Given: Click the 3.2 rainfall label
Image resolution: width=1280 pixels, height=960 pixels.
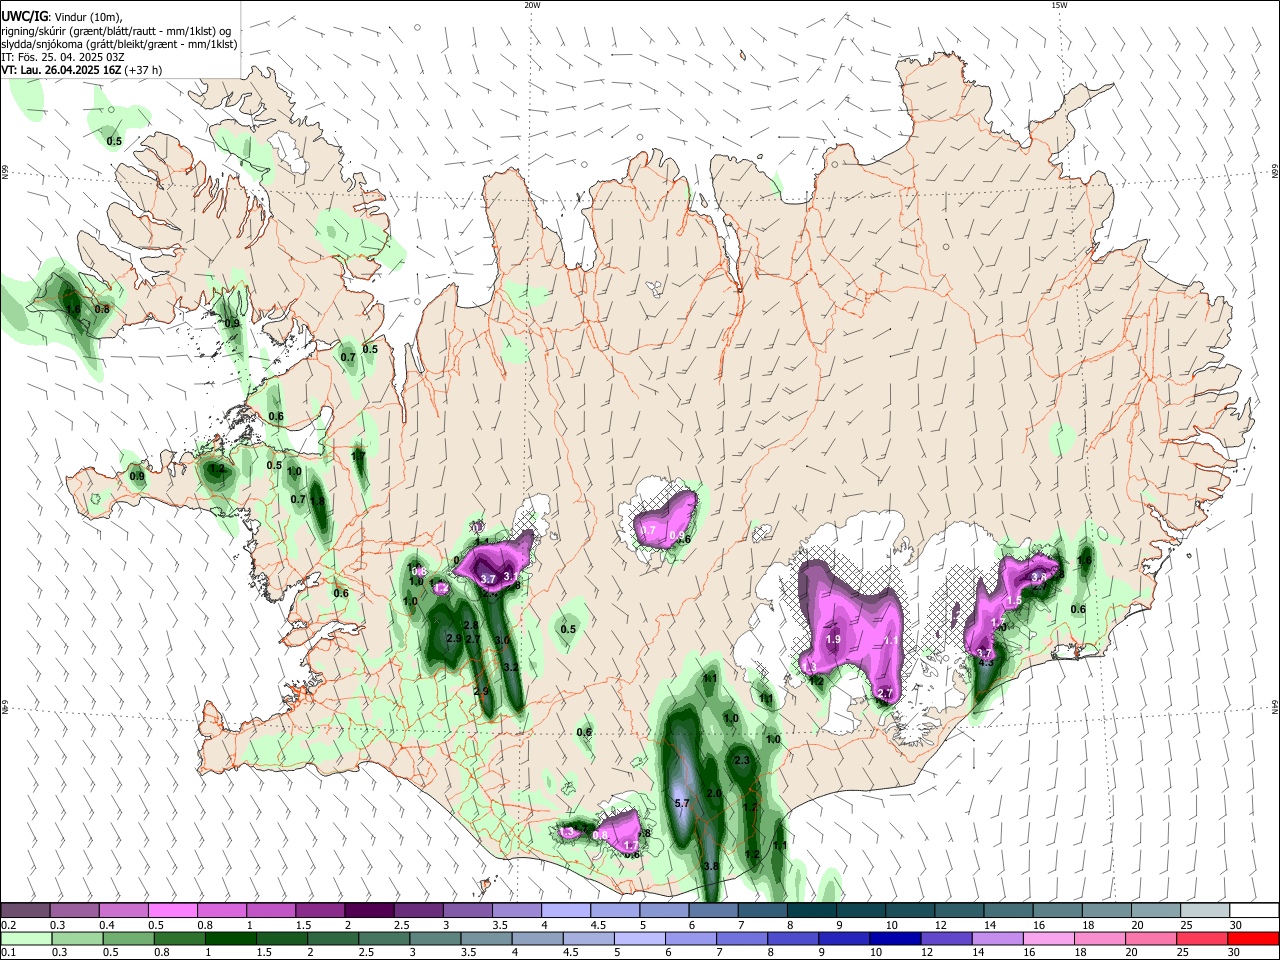Looking at the screenshot, I should [x=510, y=667].
